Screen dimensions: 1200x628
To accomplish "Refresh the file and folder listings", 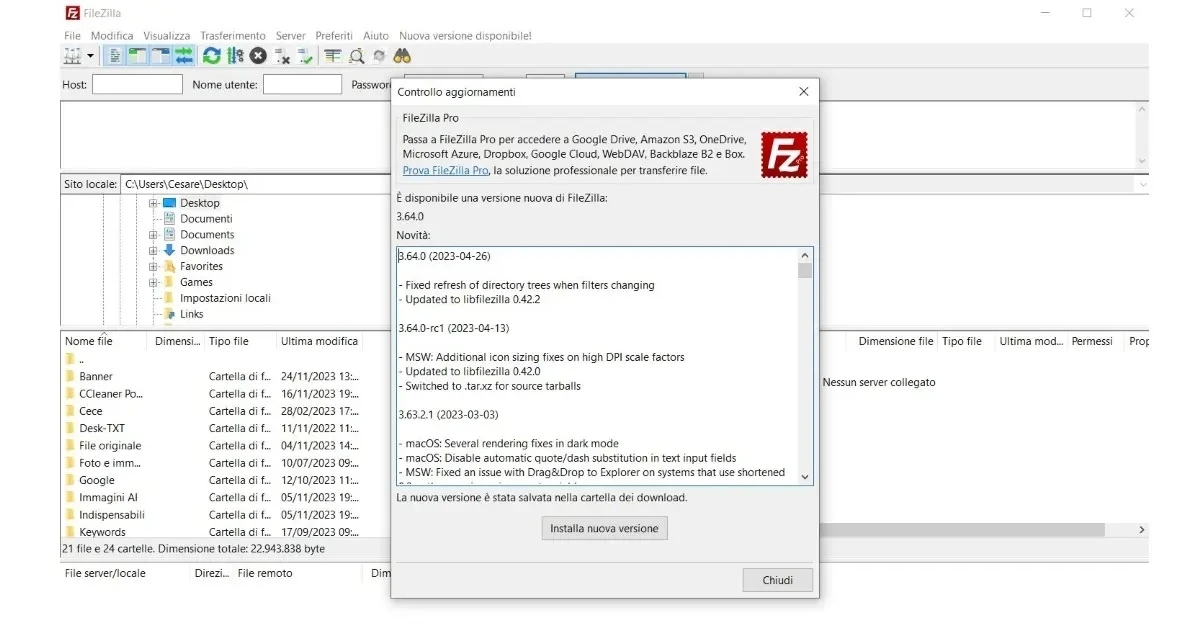I will [x=211, y=55].
